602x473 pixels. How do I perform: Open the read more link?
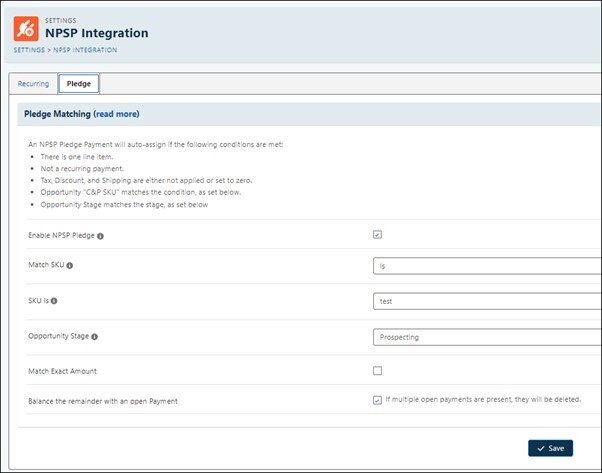[x=117, y=114]
